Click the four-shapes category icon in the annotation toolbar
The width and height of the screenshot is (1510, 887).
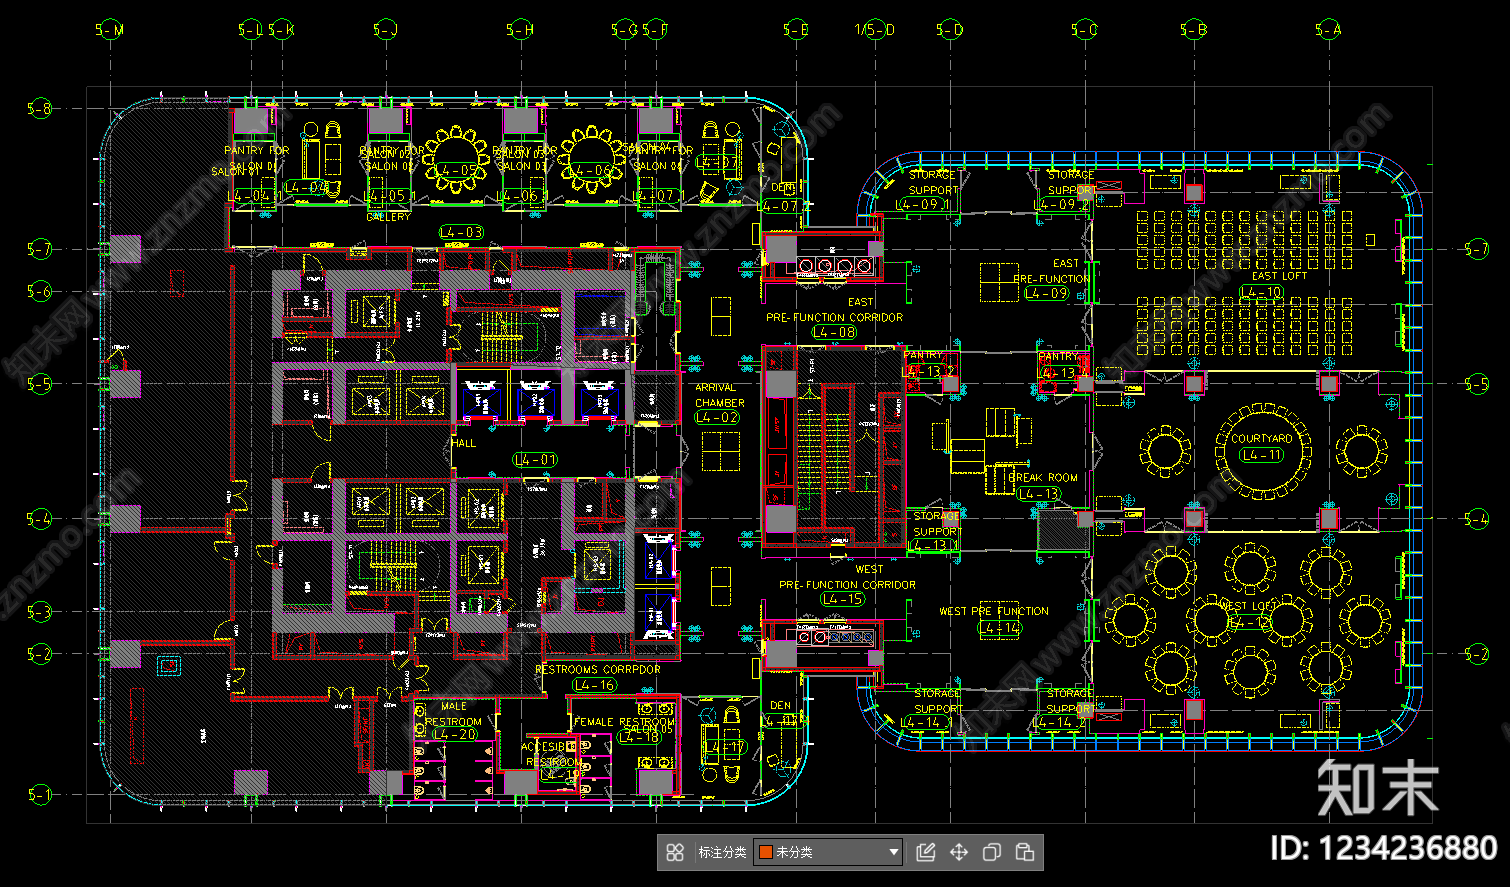(675, 852)
